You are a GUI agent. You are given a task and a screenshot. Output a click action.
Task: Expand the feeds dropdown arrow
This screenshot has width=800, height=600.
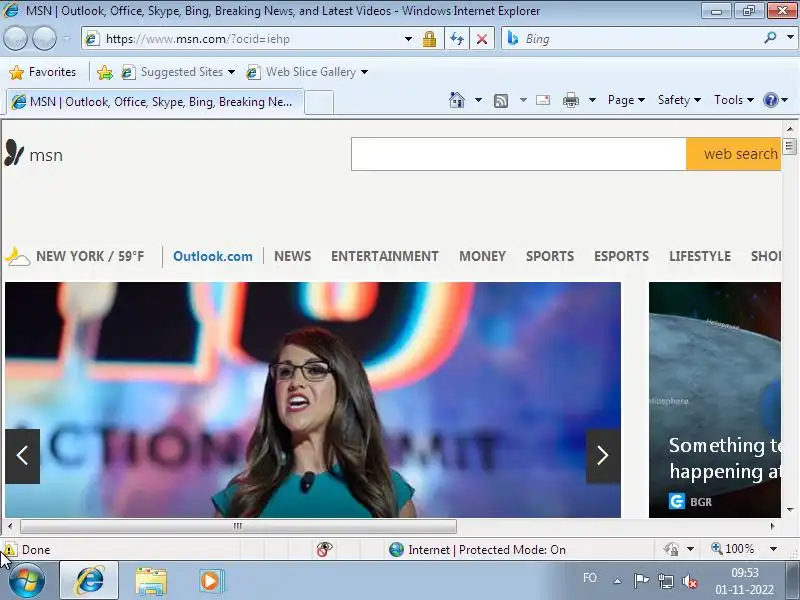click(x=523, y=100)
